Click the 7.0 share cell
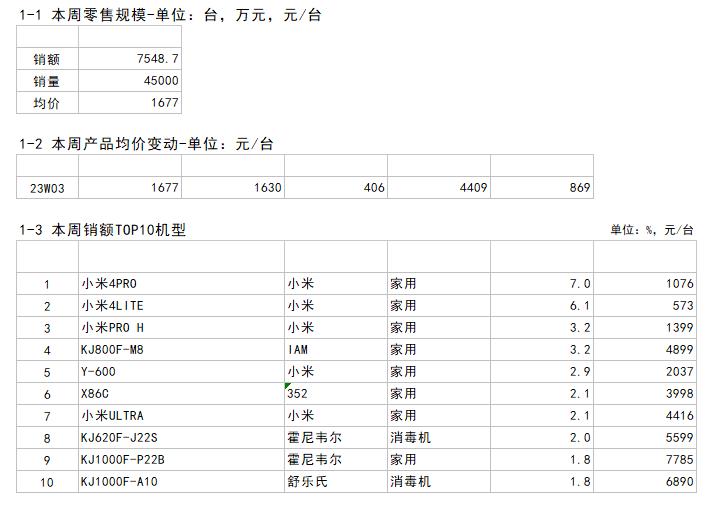This screenshot has height=509, width=717. (x=542, y=284)
